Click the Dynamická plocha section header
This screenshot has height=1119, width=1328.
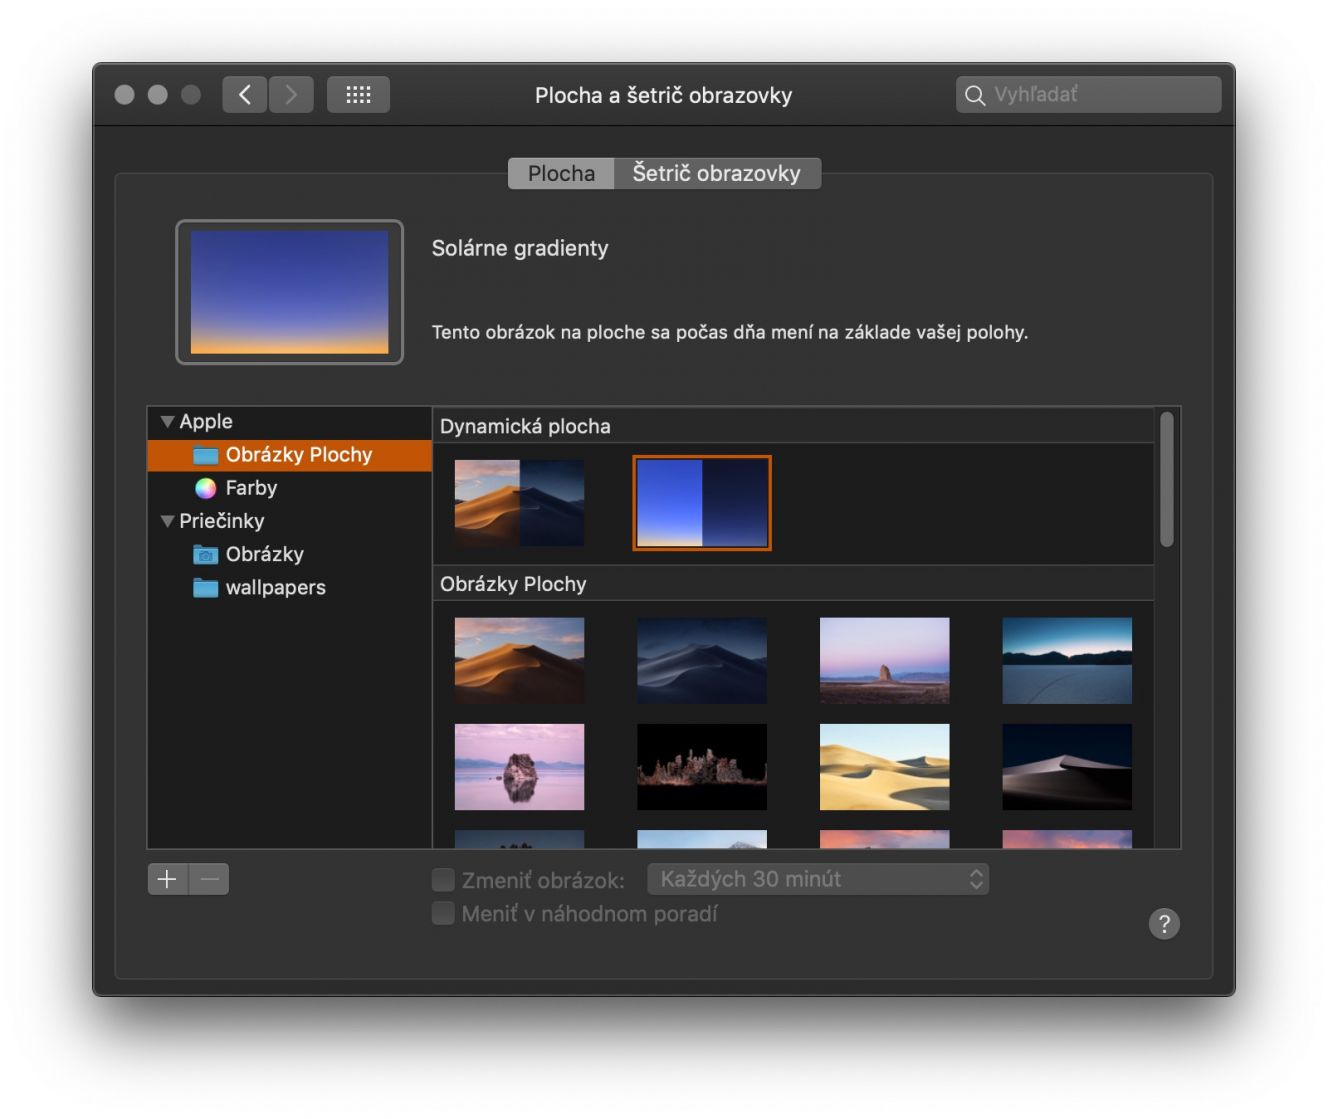[x=793, y=426]
